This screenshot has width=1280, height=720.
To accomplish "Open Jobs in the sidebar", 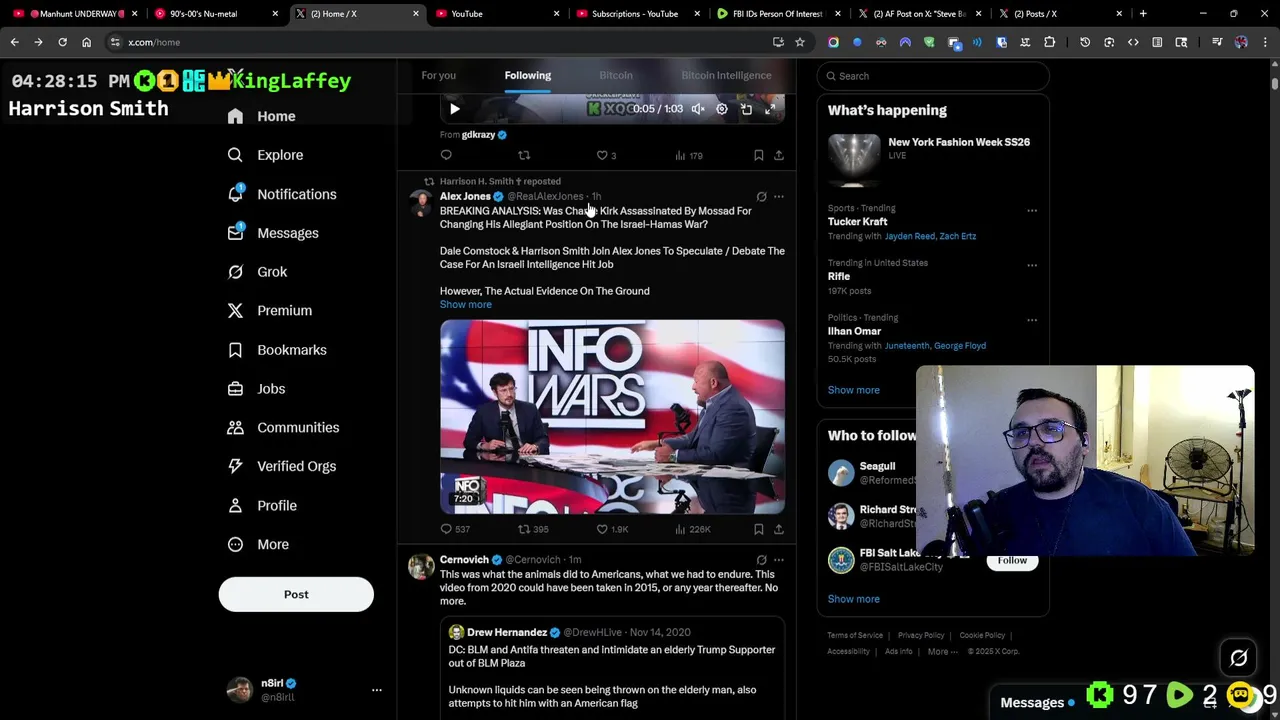I will tap(256, 389).
